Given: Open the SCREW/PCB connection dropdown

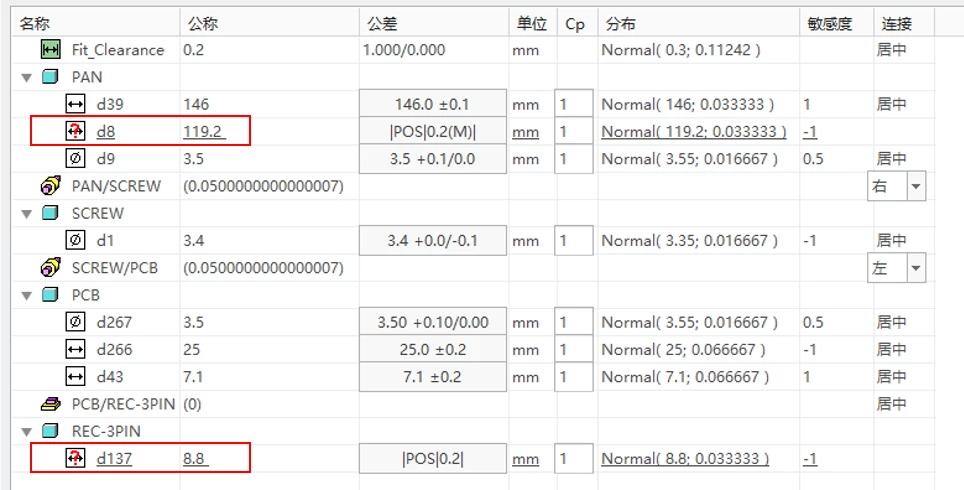Looking at the screenshot, I should (917, 268).
